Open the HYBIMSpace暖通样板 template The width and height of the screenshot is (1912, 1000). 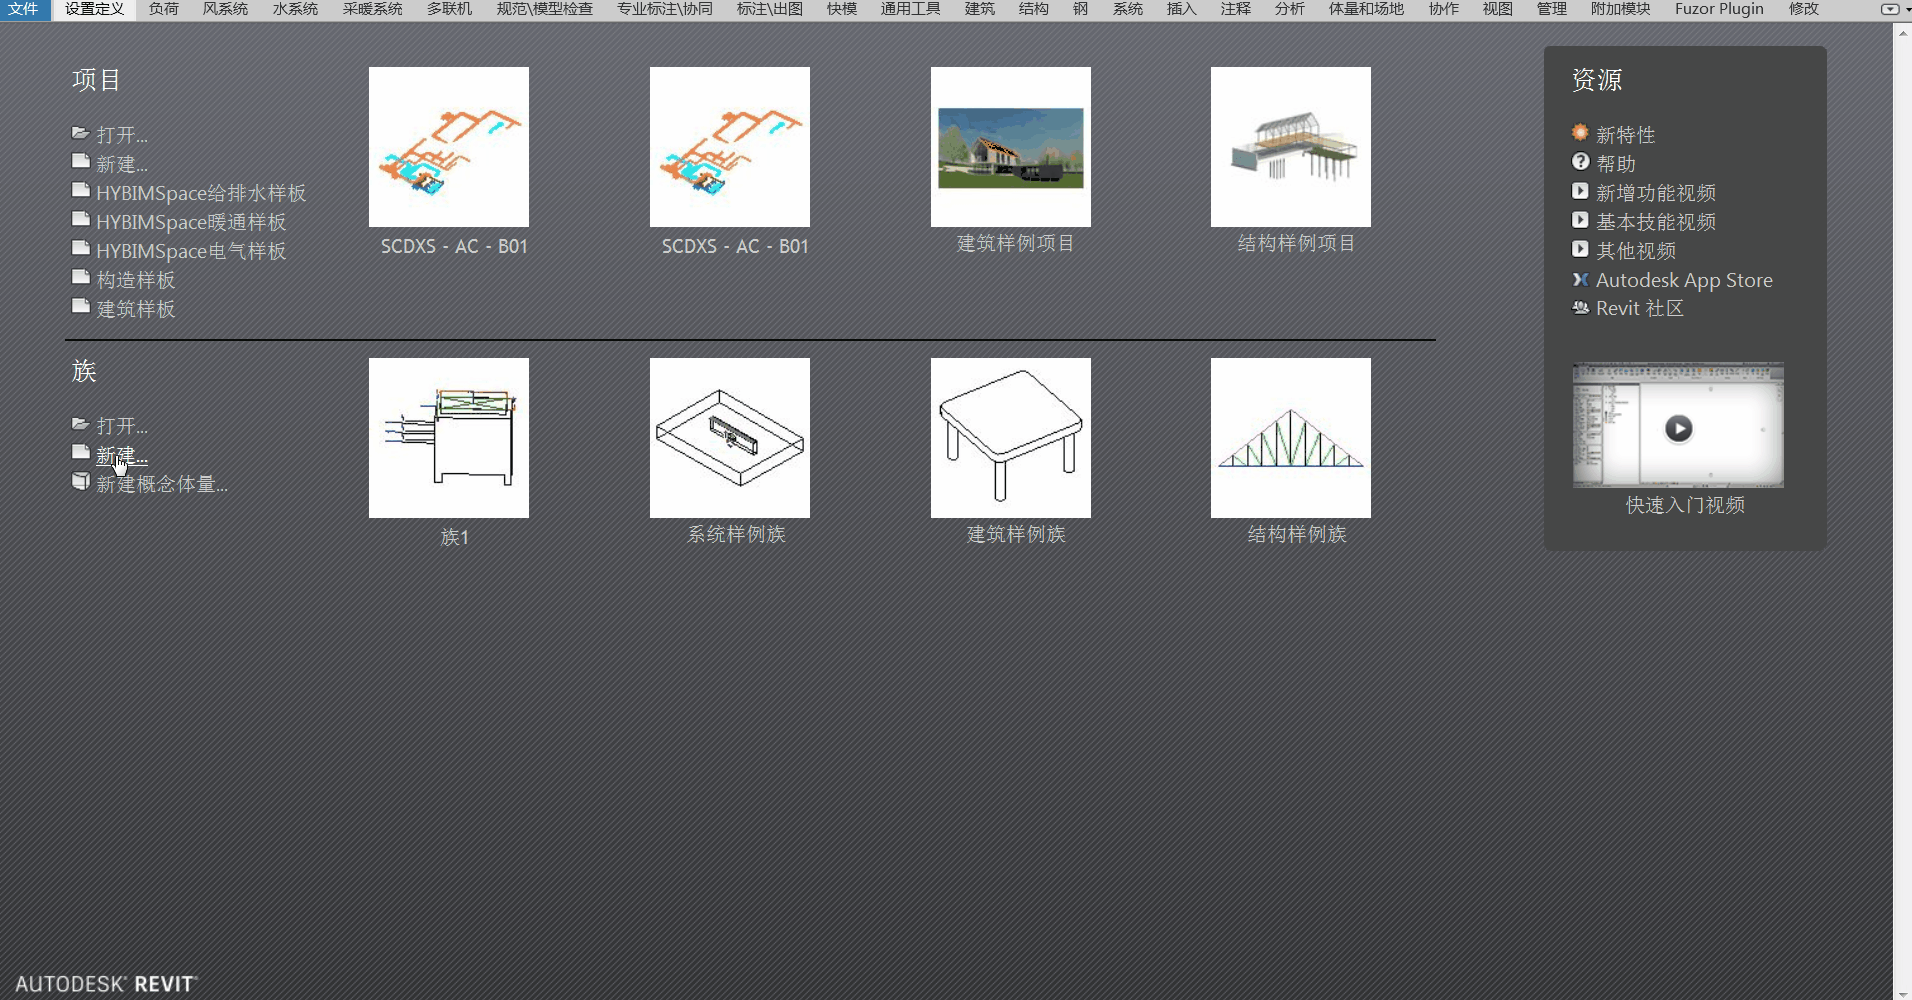click(191, 222)
